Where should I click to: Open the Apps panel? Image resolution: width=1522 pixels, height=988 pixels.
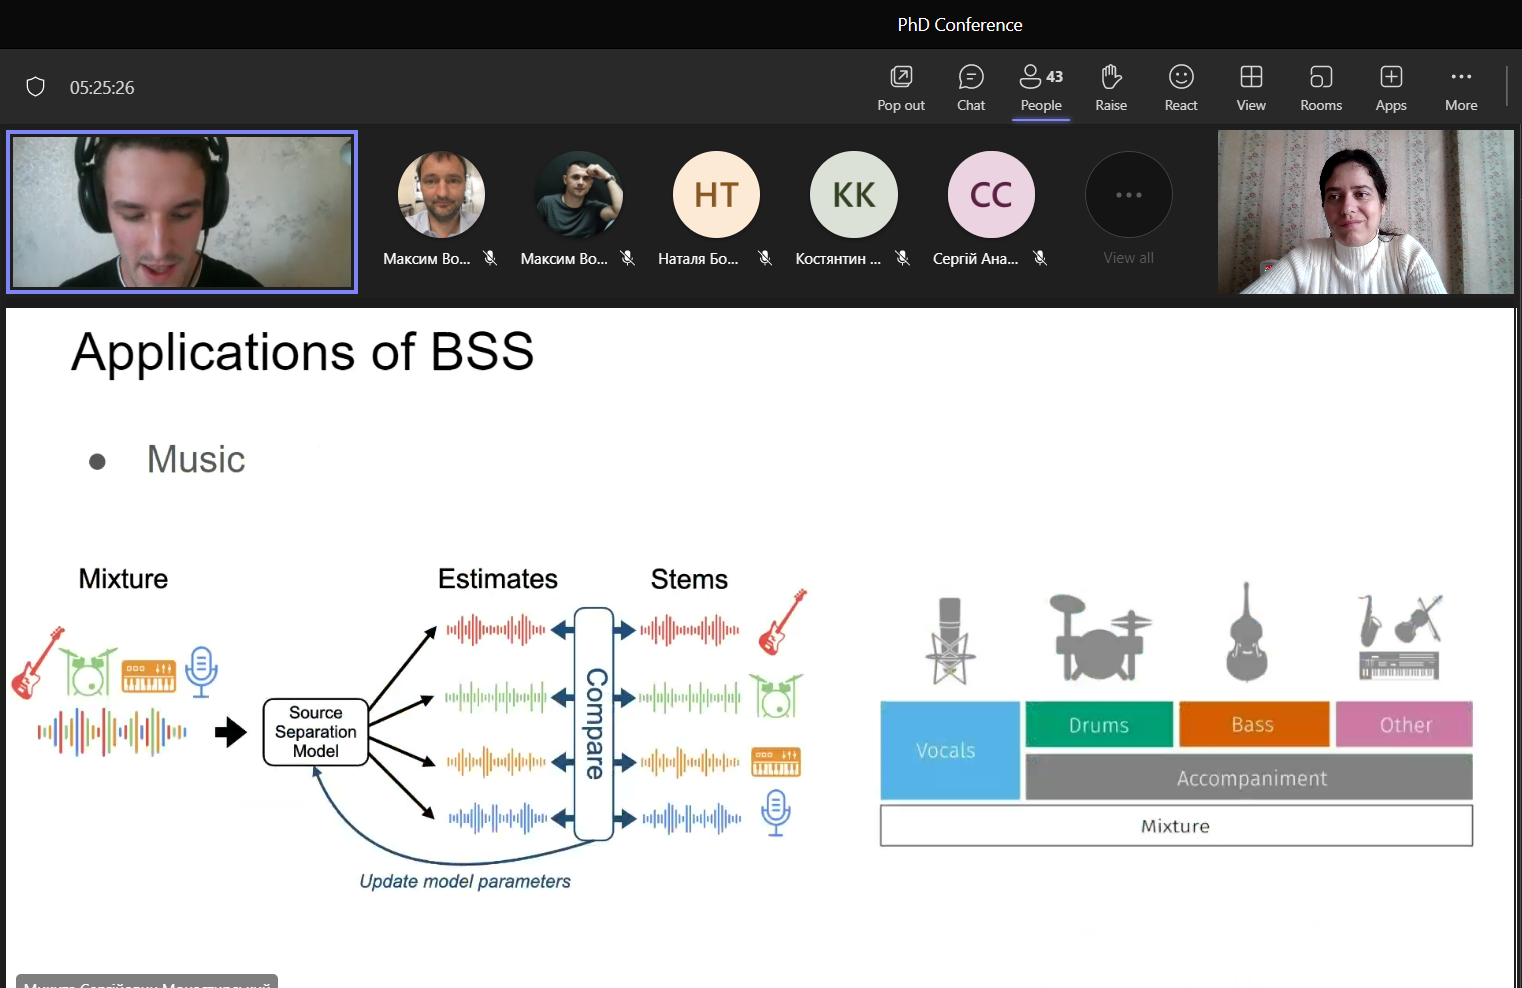point(1390,88)
